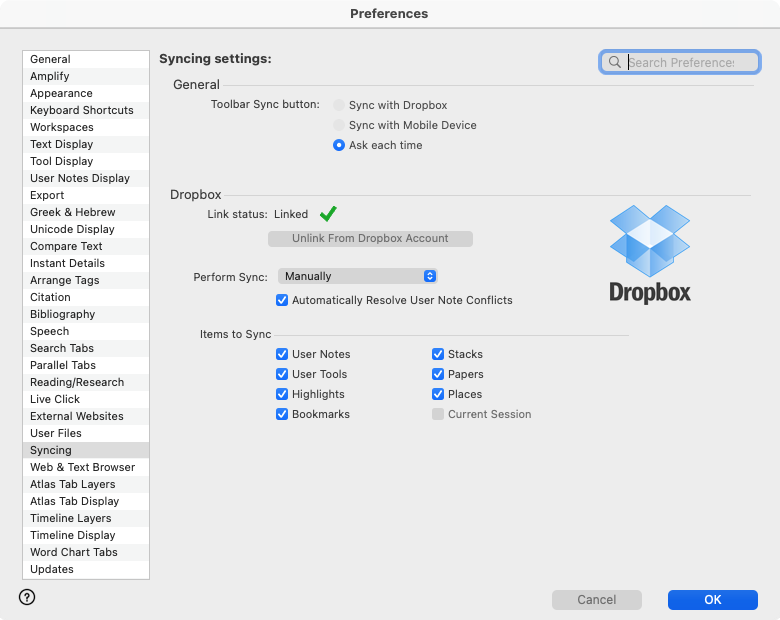
Task: Click the help question mark icon
Action: tap(27, 597)
